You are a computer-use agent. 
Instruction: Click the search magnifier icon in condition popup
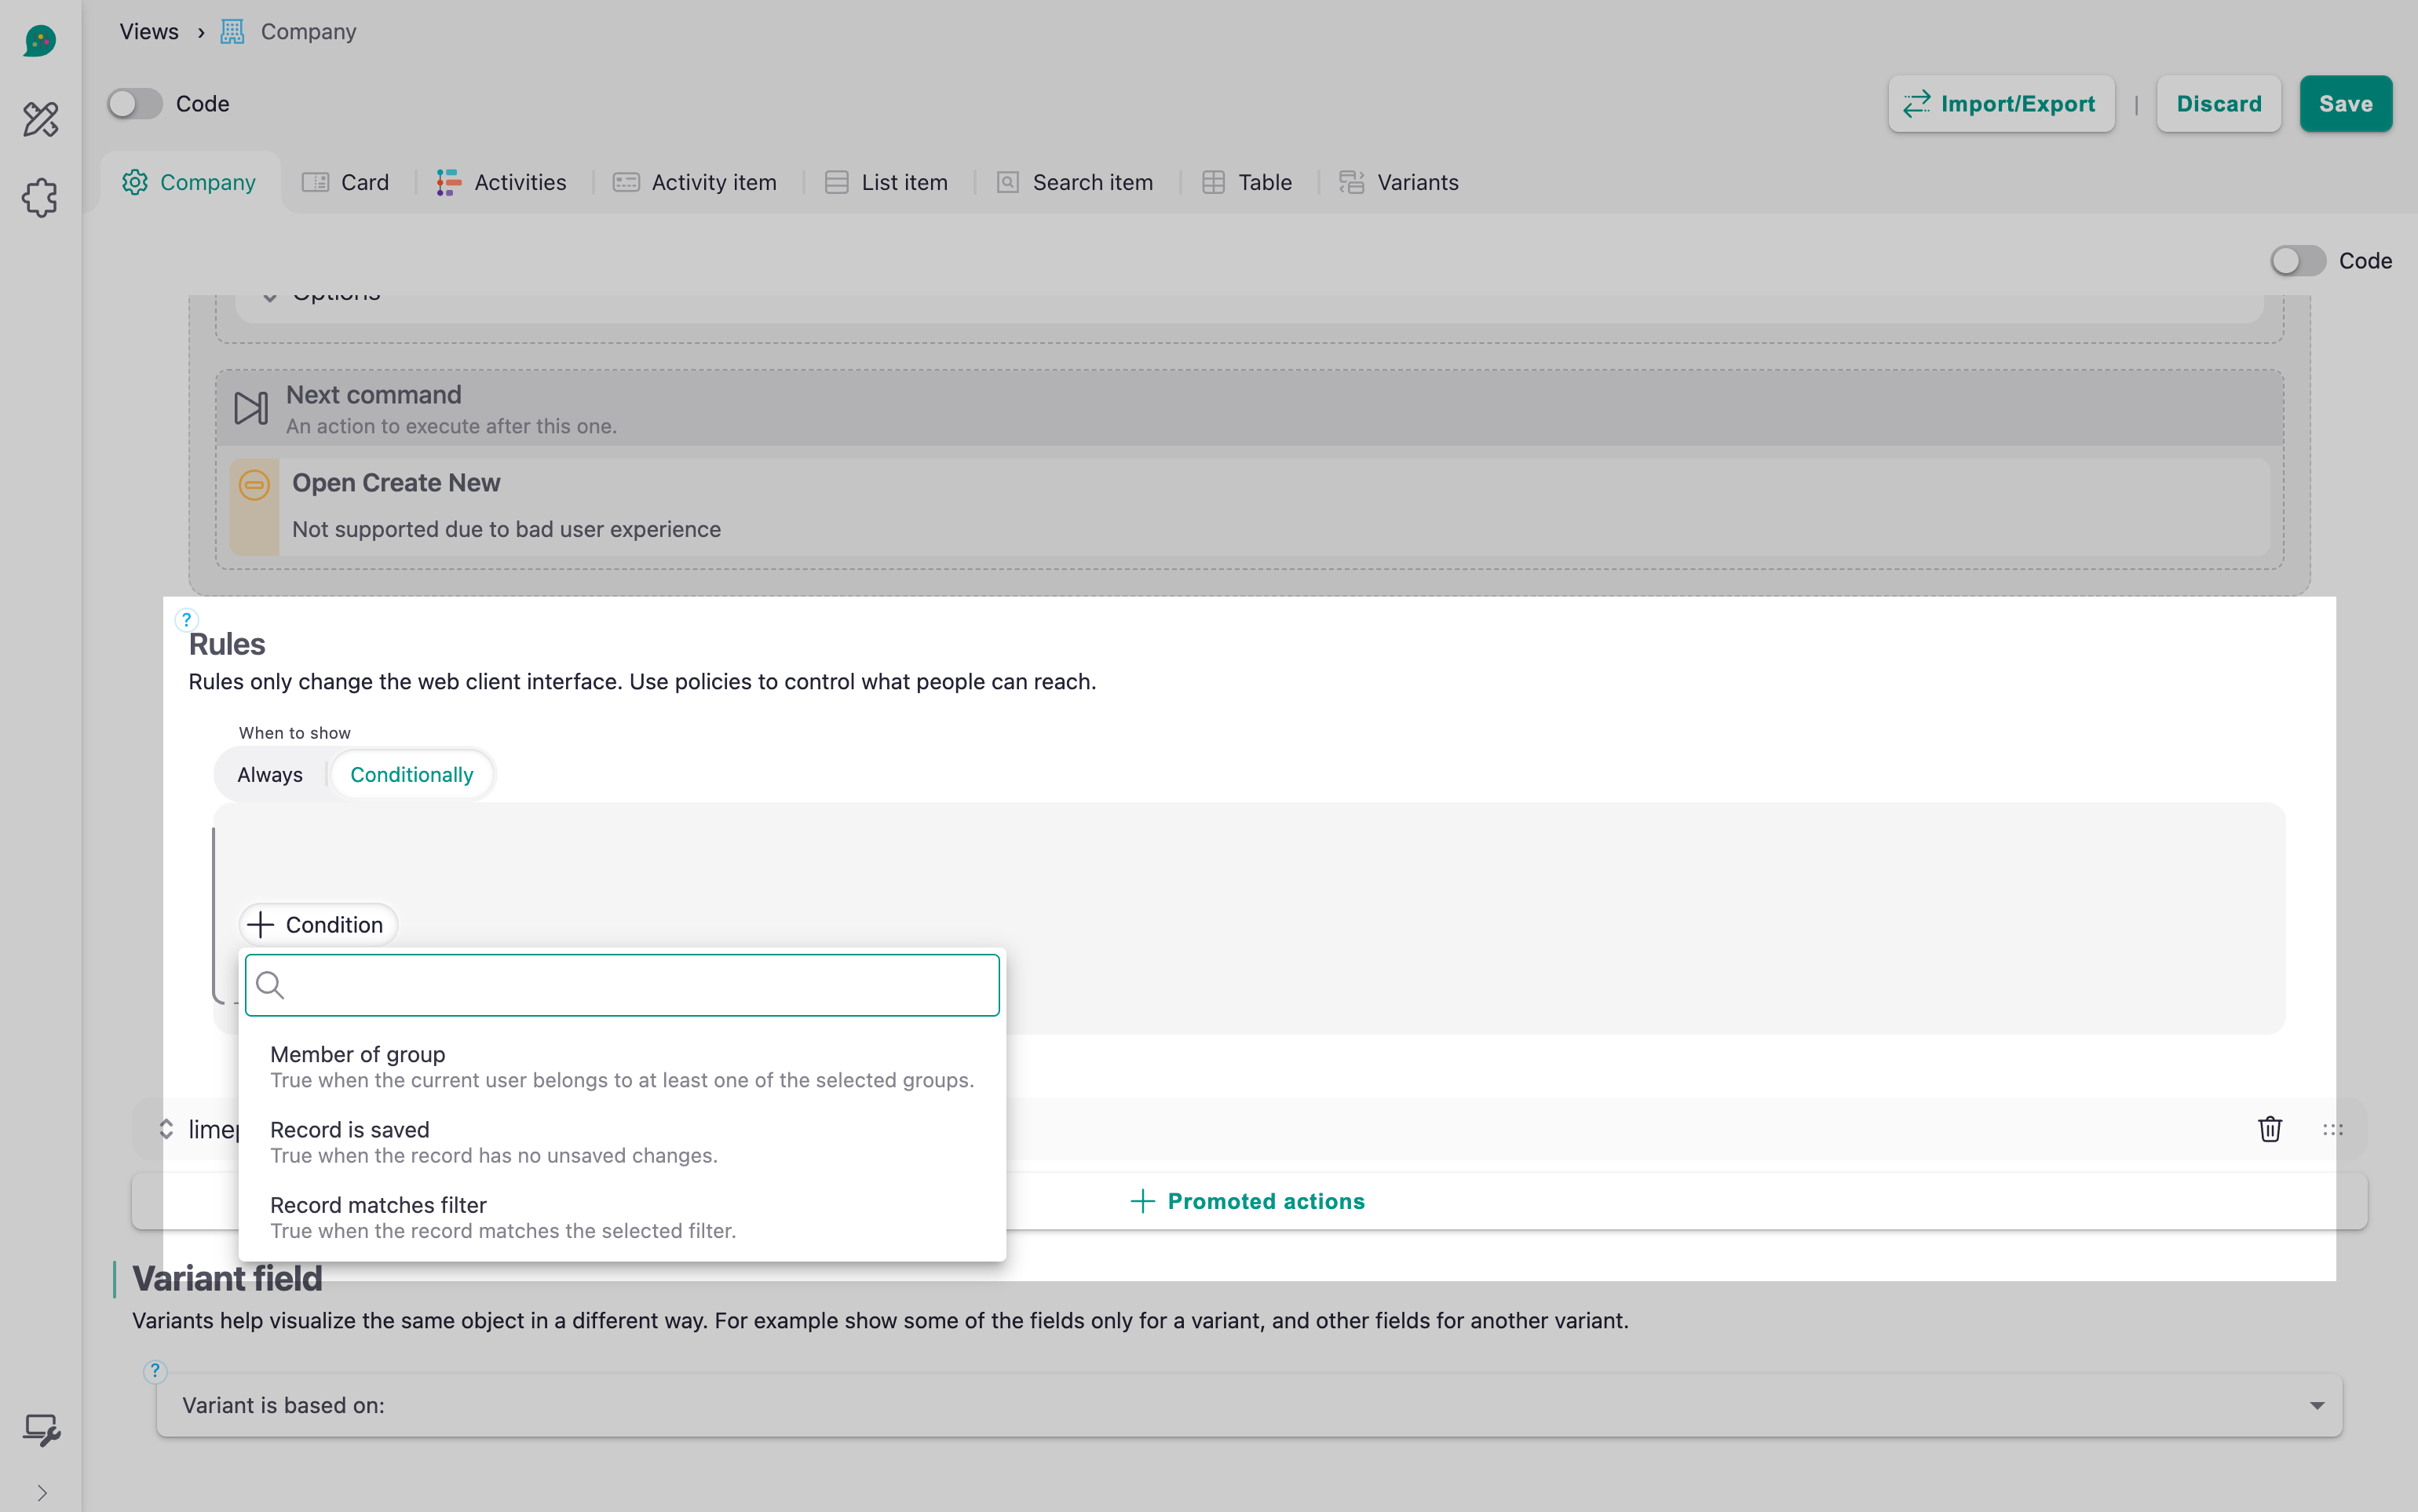pos(270,985)
